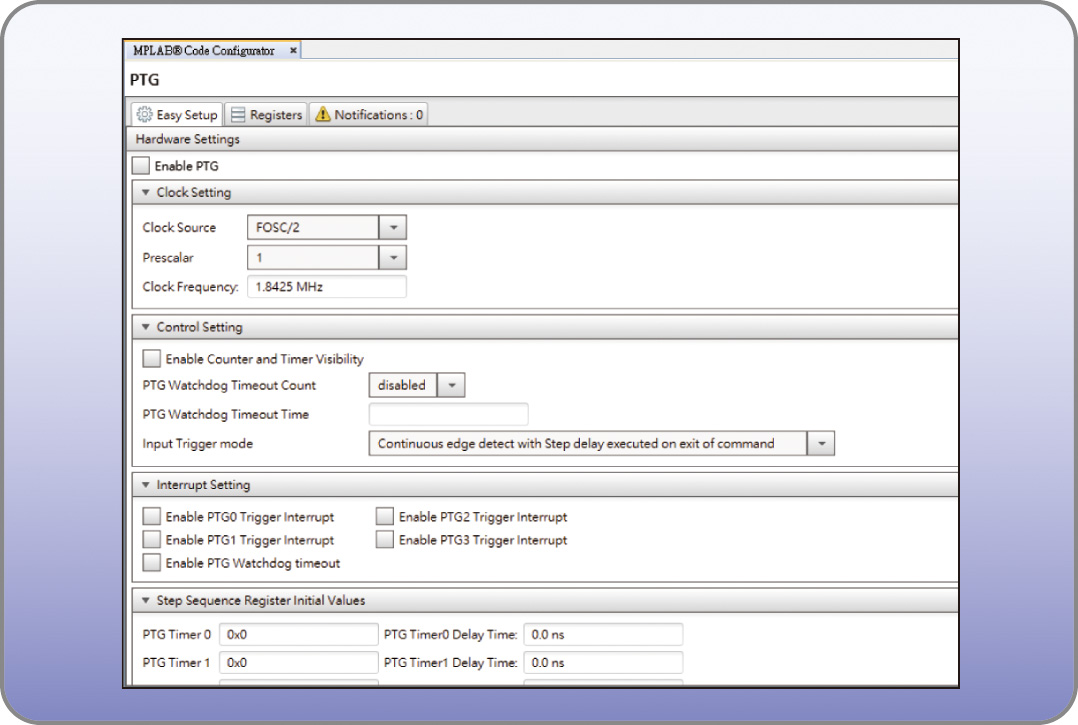This screenshot has width=1078, height=725.
Task: Enable the PTG Watchdog timeout checkbox
Action: pos(152,563)
